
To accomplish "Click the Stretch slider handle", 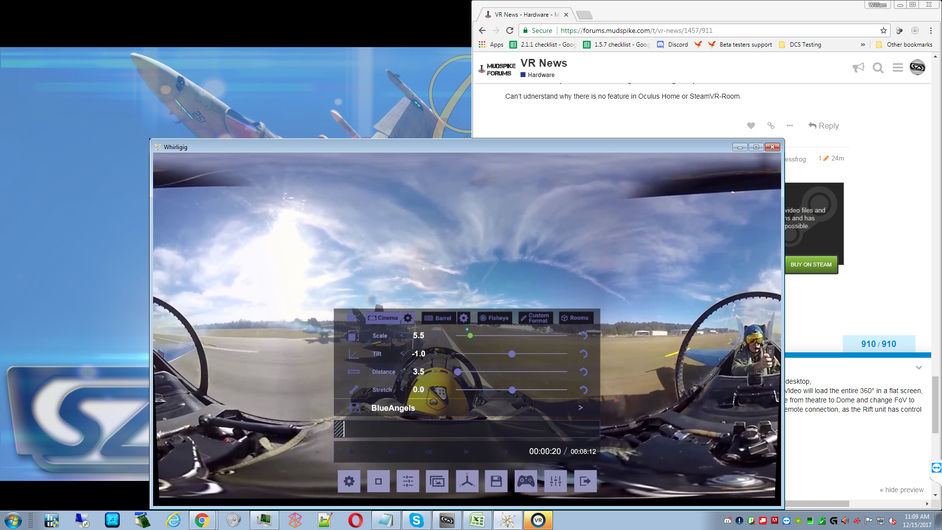I will click(x=512, y=390).
